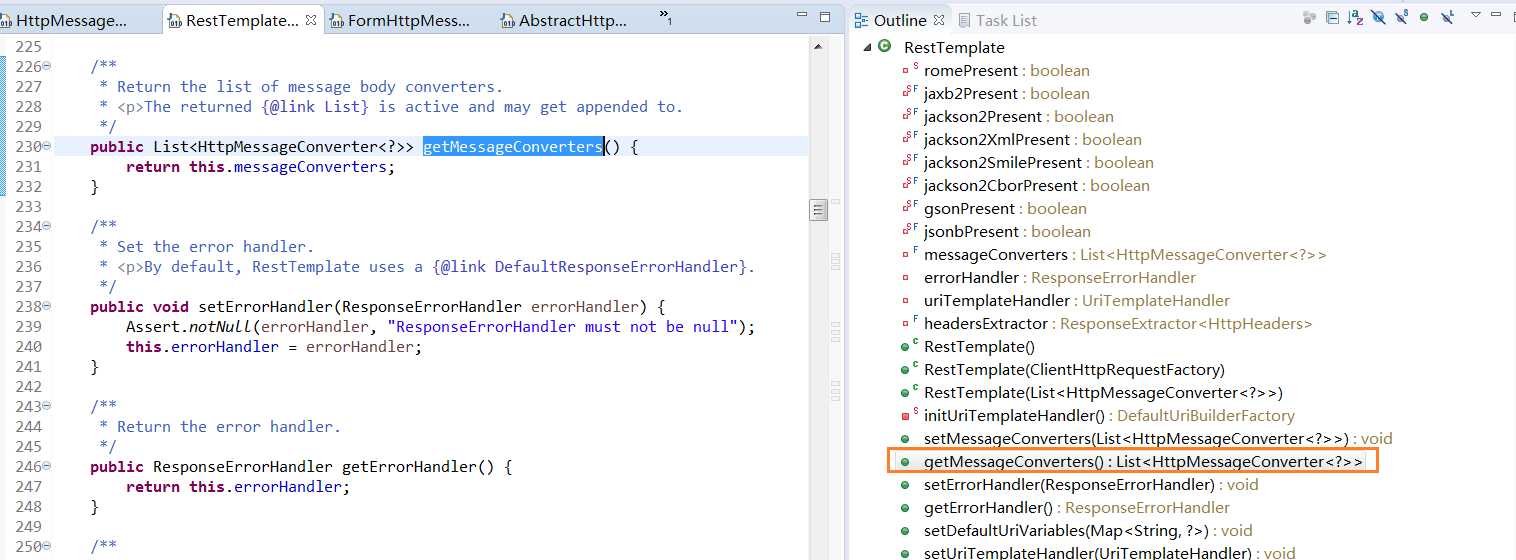Activate the Outline view tab
1516x560 pixels.
(900, 20)
